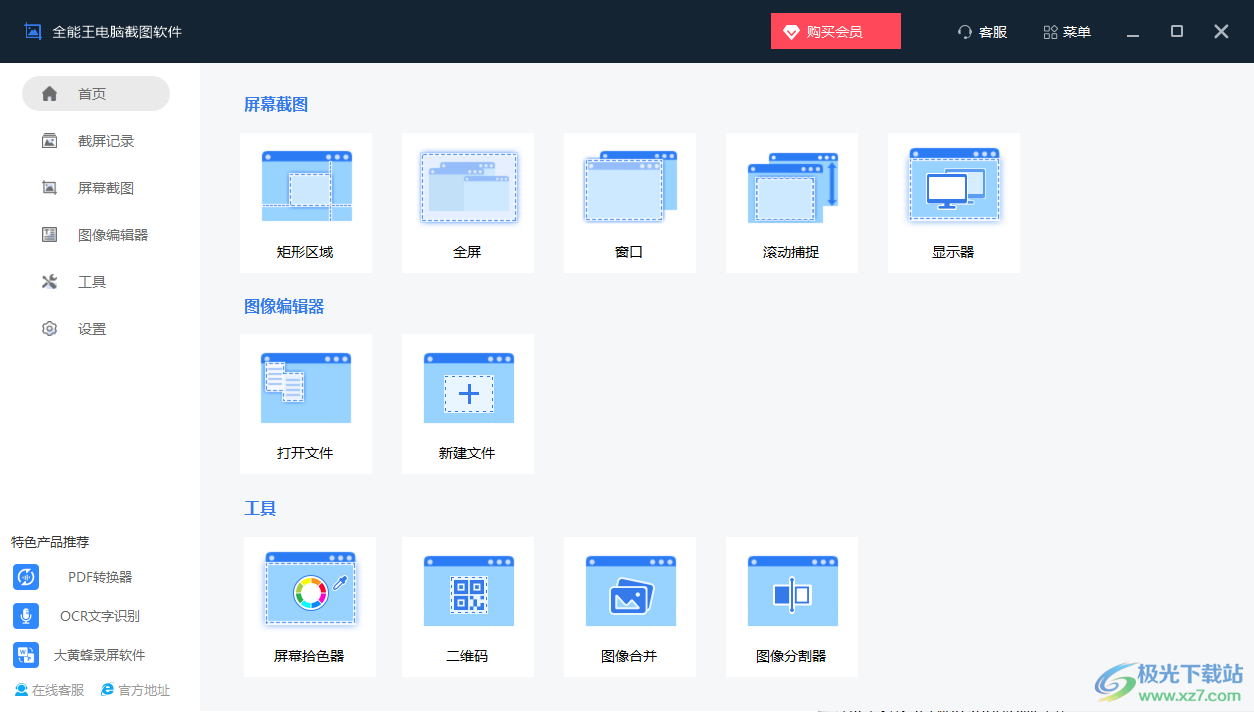This screenshot has height=712, width=1254.
Task: Open the 官方地址 link
Action: [x=136, y=690]
